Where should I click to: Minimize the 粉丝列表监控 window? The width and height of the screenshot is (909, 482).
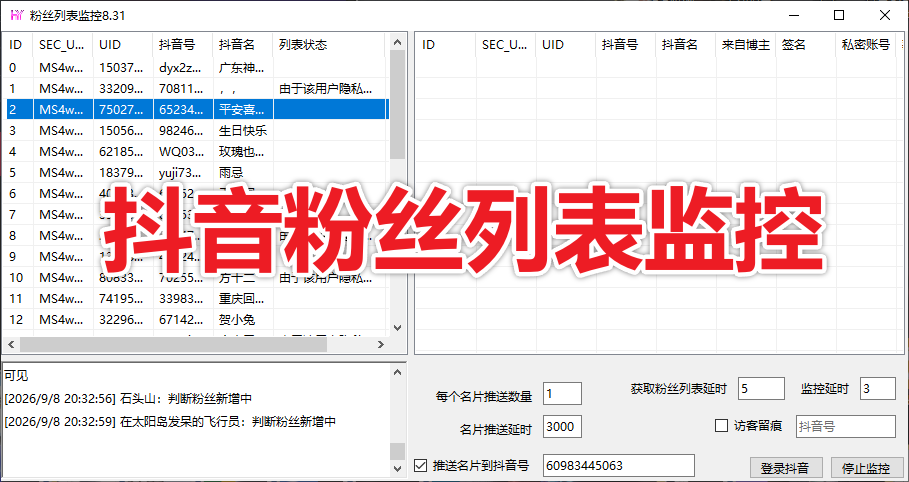coord(793,15)
